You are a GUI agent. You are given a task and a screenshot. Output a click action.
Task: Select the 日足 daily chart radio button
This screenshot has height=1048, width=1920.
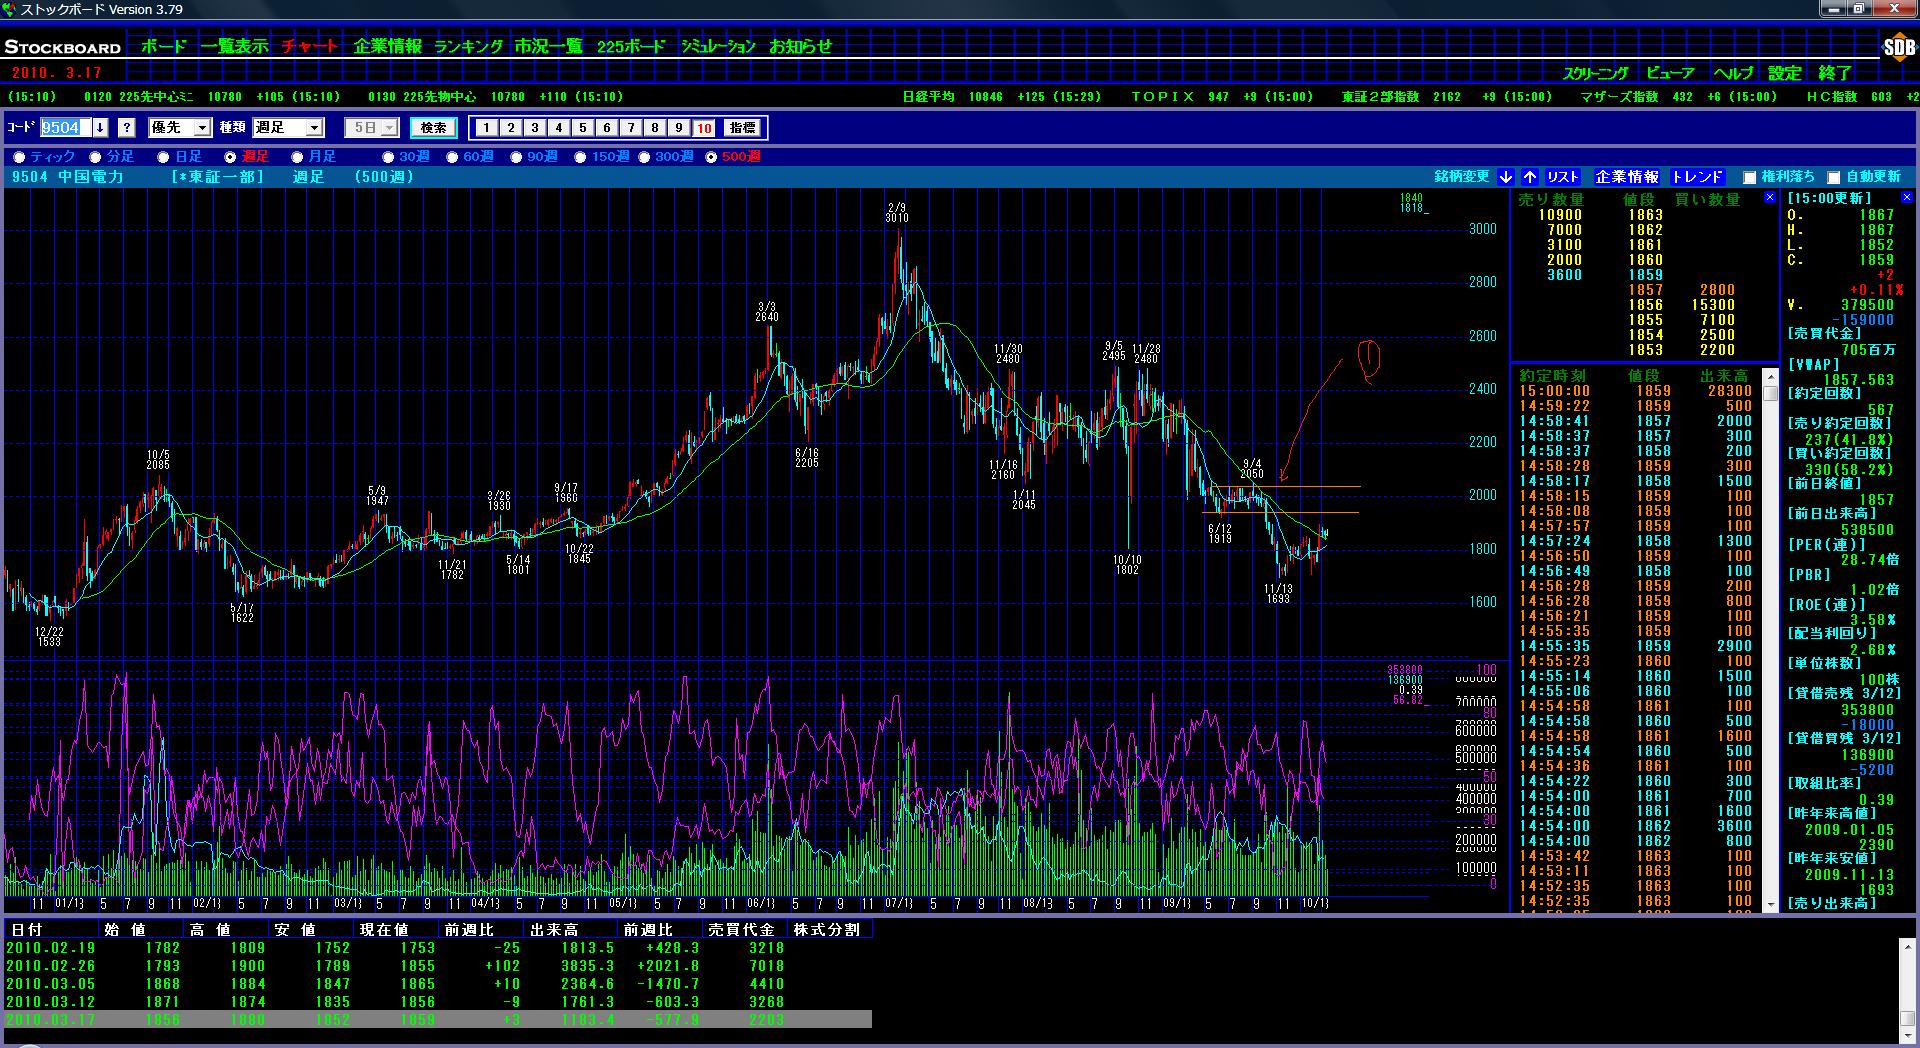pyautogui.click(x=163, y=157)
